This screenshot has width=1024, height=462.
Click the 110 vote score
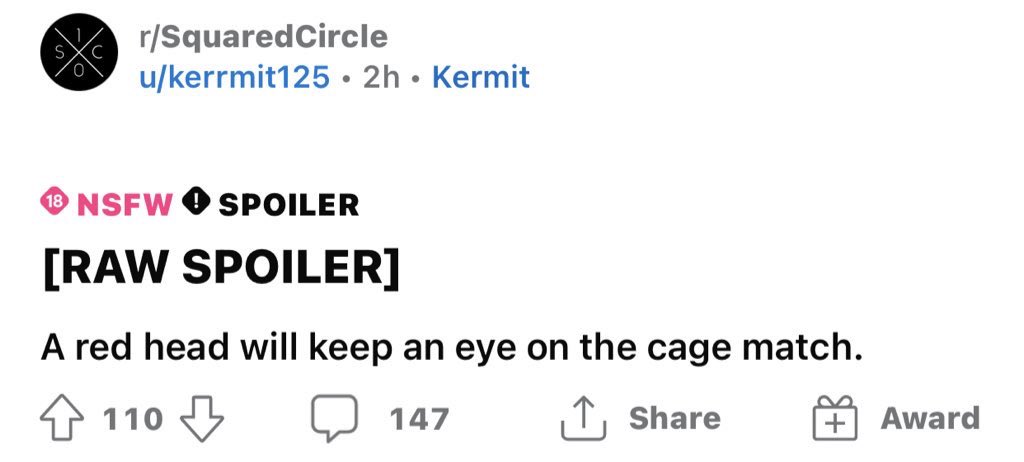point(133,418)
